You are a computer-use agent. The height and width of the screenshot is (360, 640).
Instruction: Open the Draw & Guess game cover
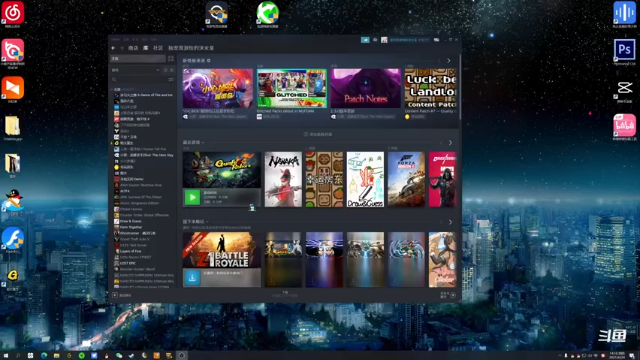pyautogui.click(x=365, y=179)
